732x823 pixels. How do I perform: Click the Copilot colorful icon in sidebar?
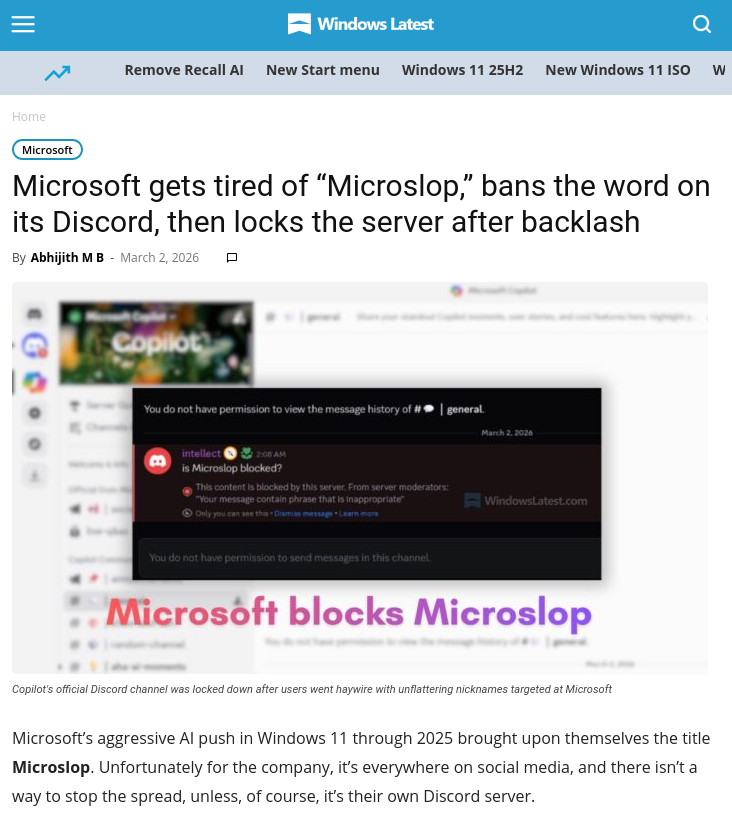[x=35, y=382]
